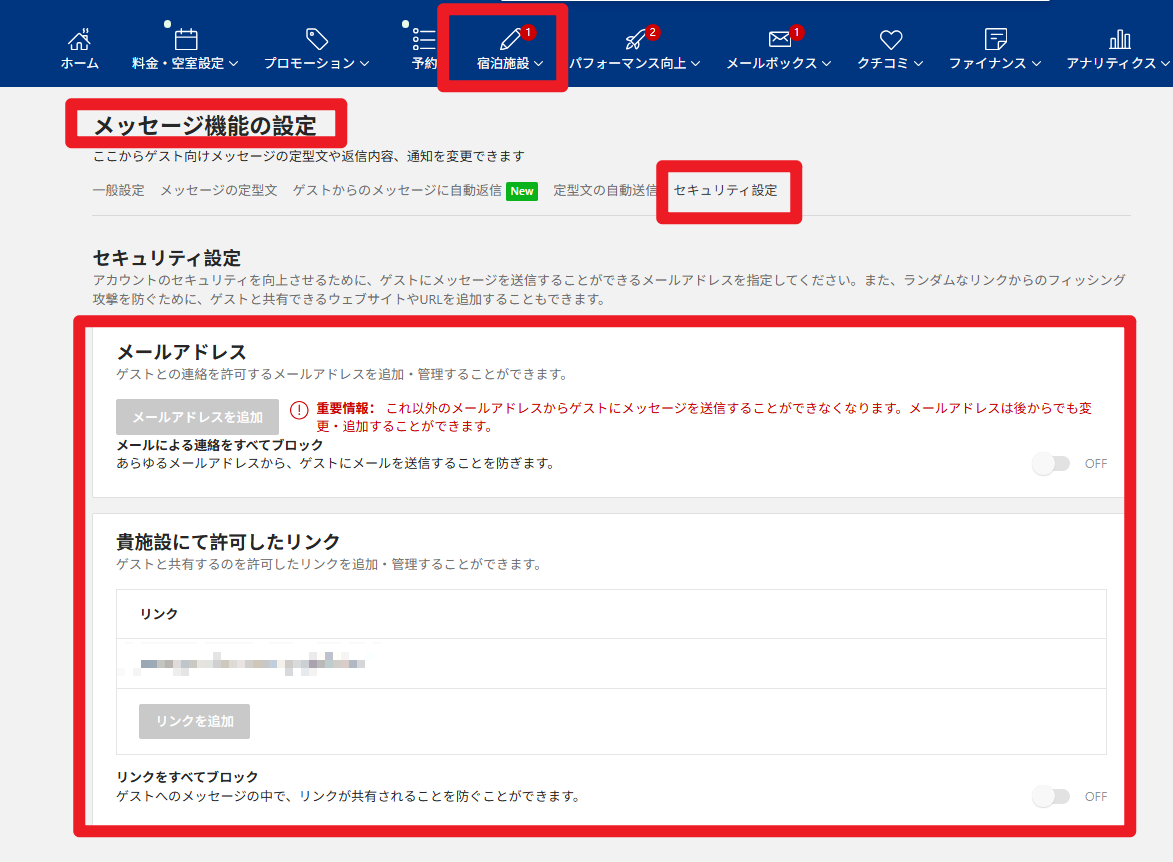Click the rocket icon for パフォーマンス向上

pyautogui.click(x=634, y=40)
